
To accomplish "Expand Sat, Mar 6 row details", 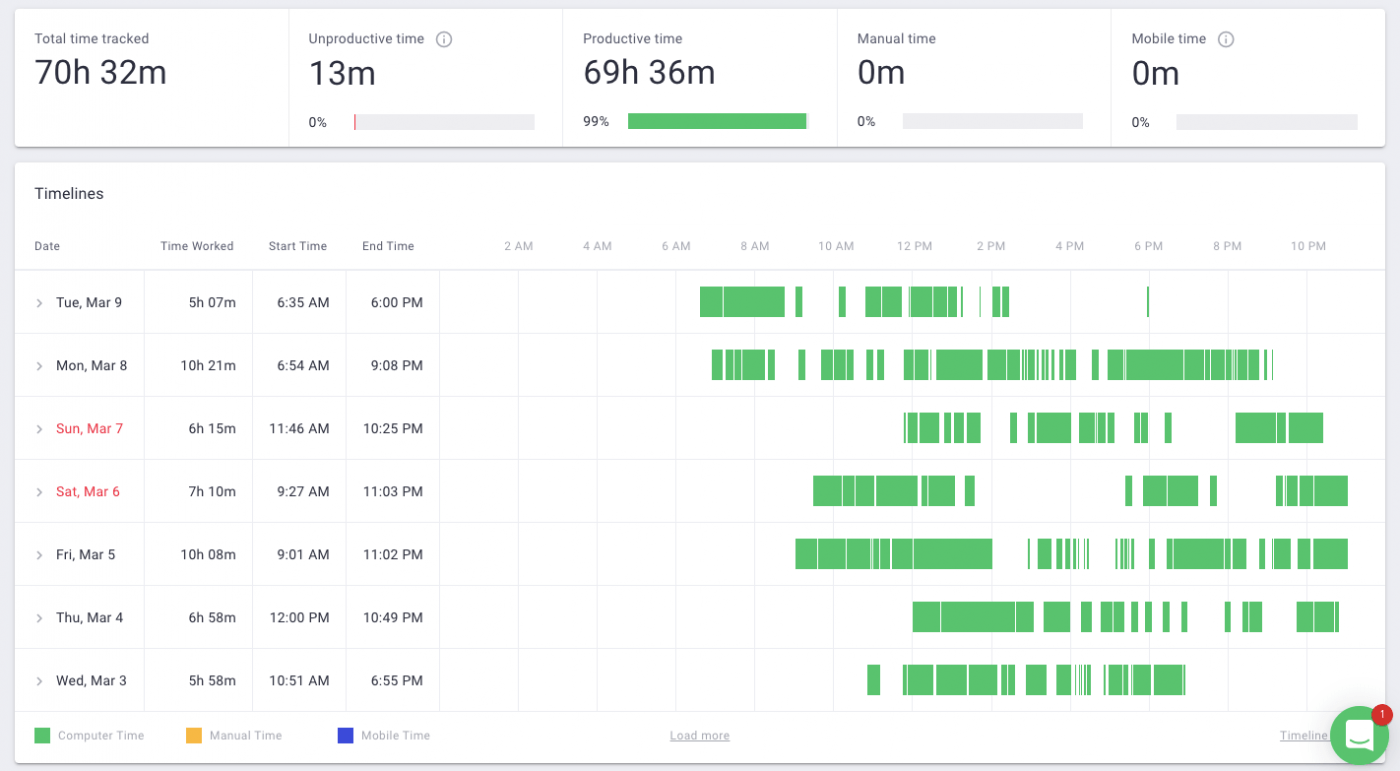I will pos(40,492).
